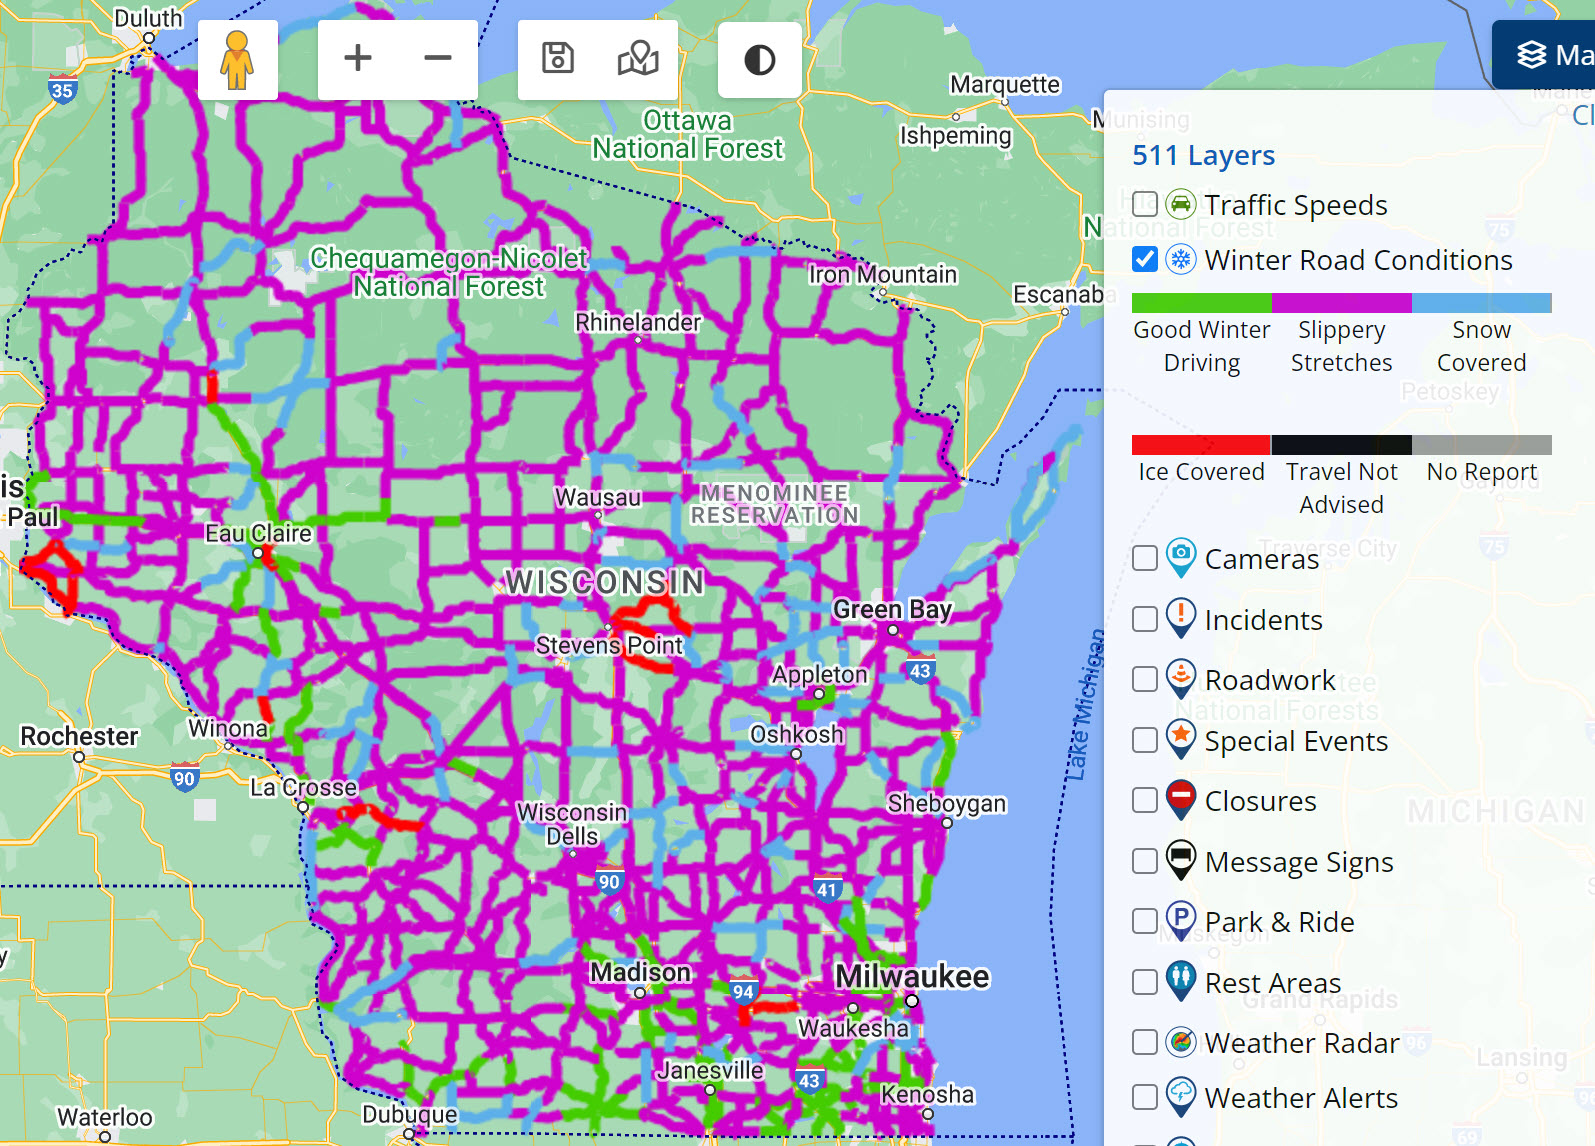Click the Park & Ride P icon

click(x=1181, y=920)
